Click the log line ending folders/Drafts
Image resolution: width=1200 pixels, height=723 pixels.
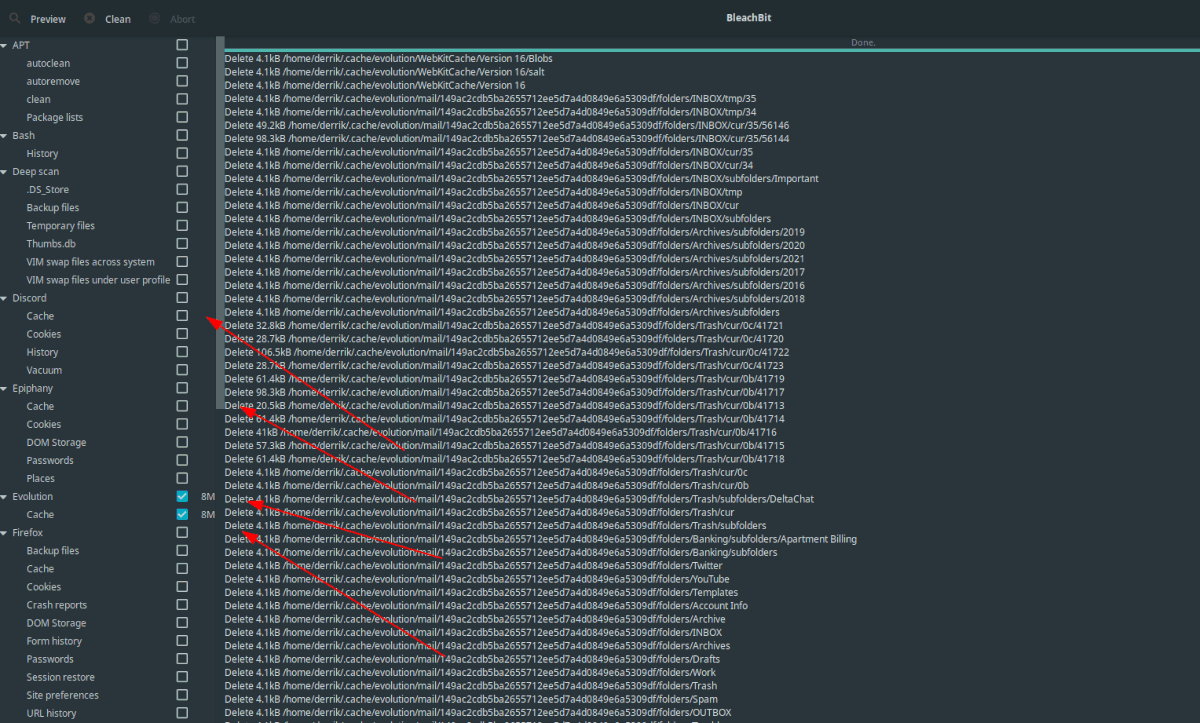click(x=471, y=659)
